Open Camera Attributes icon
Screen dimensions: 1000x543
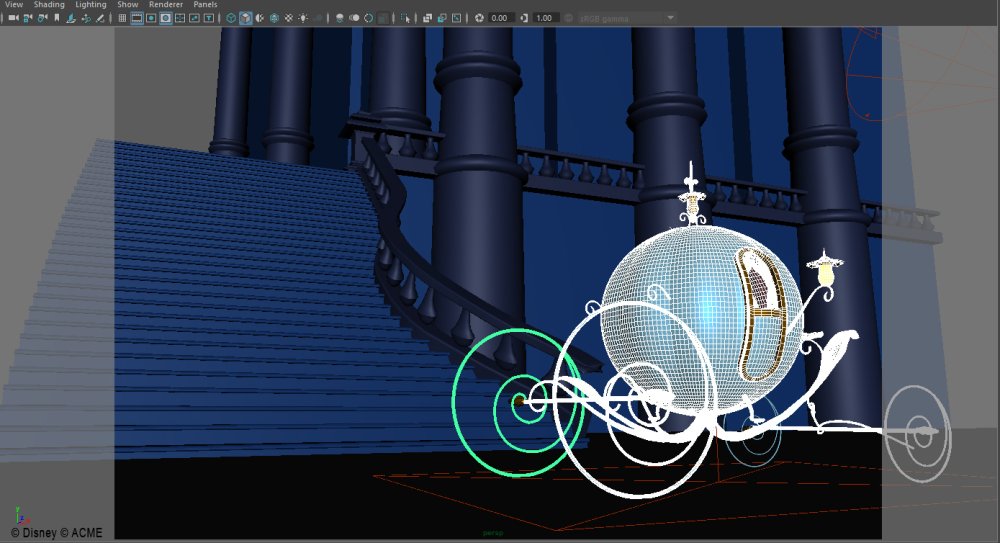(x=42, y=18)
